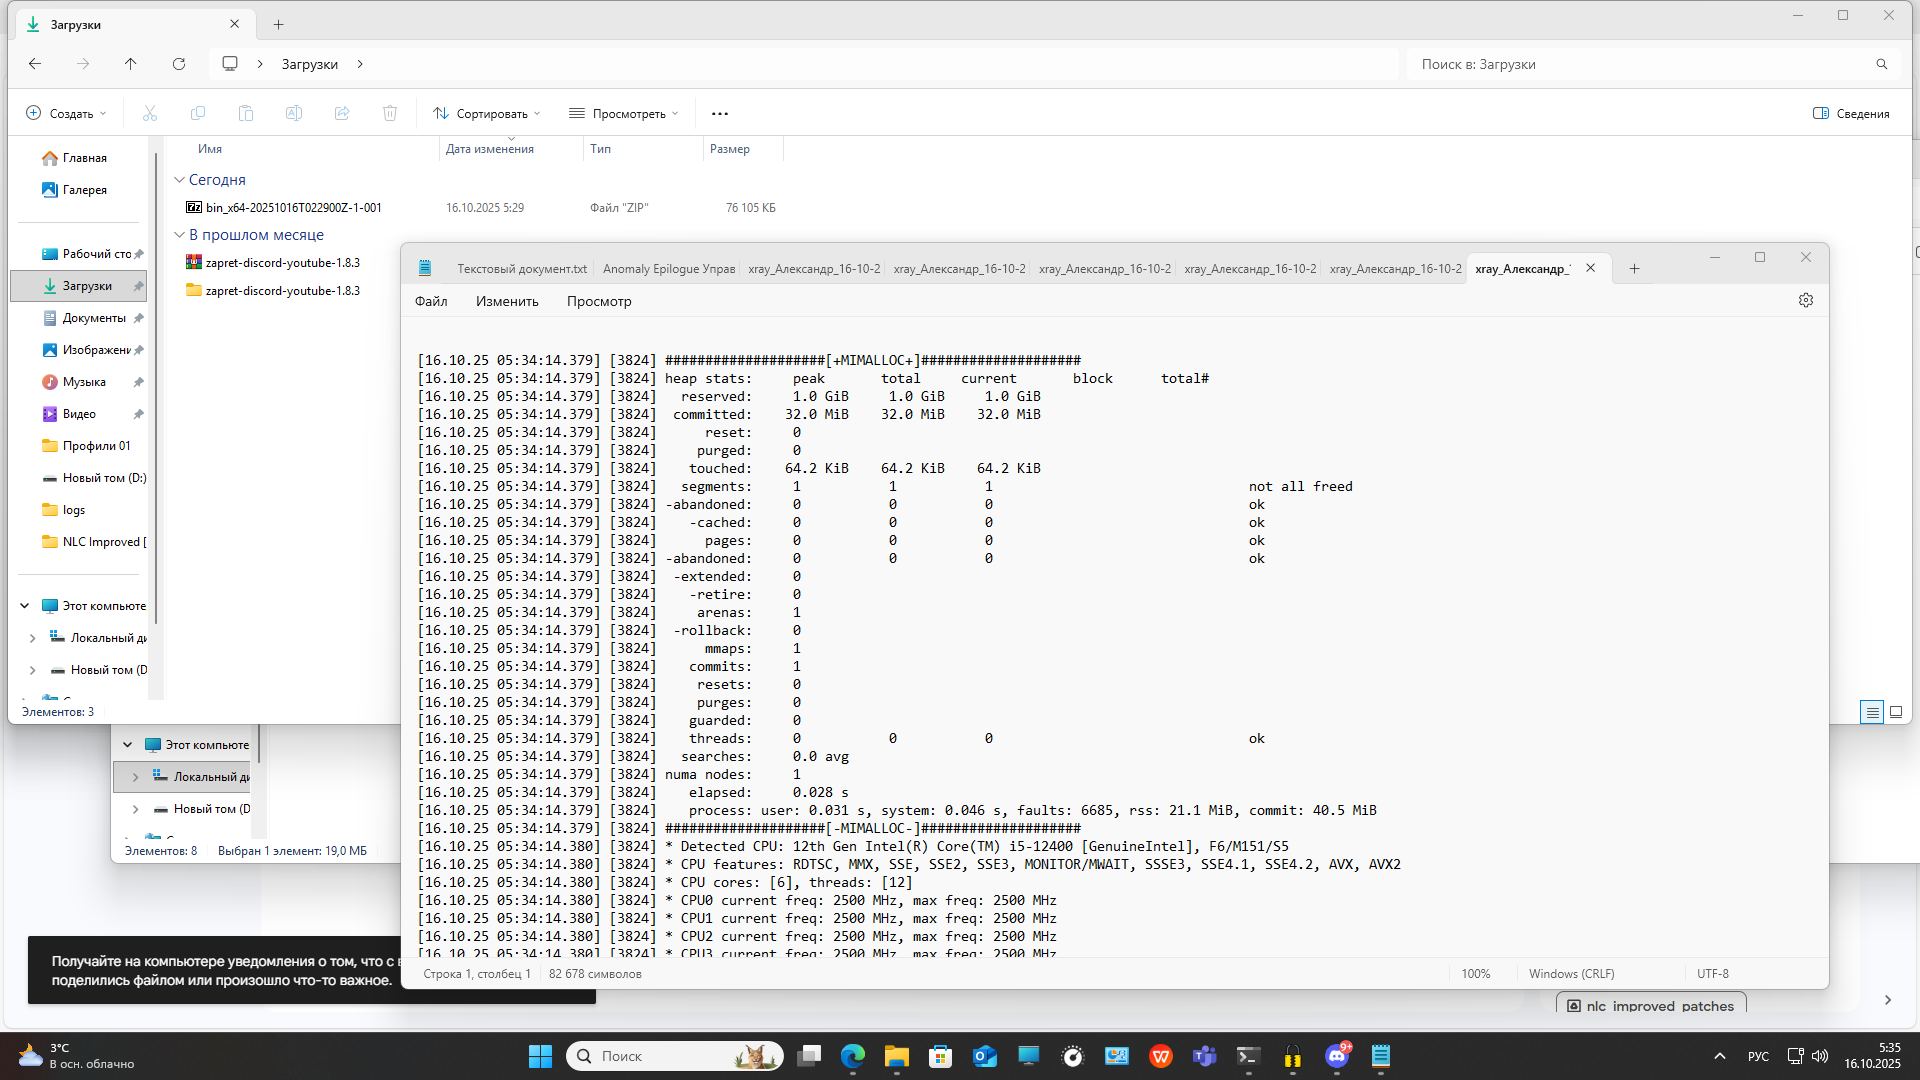The width and height of the screenshot is (1920, 1080).
Task: Collapse the Сегодня file group
Action: click(179, 180)
